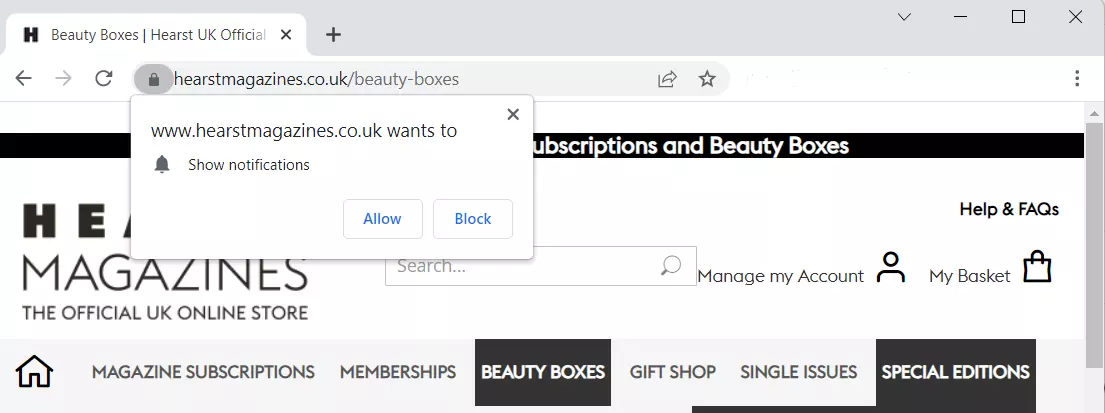Close the Beauty Boxes tab
Screen dimensions: 1105x413
click(285, 35)
